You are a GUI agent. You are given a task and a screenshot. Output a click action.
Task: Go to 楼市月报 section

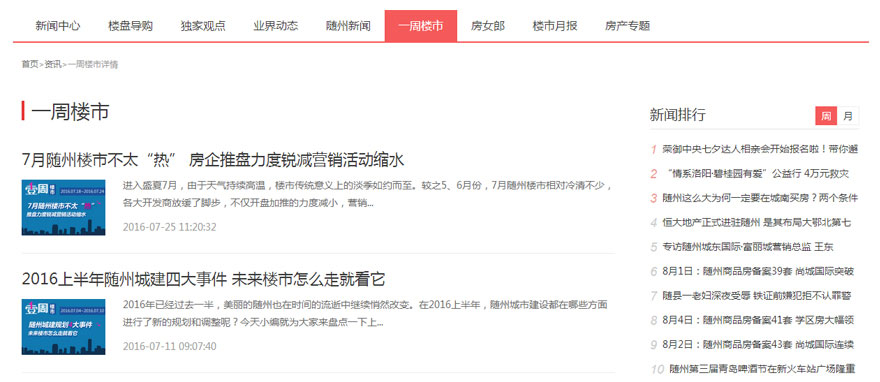(555, 26)
